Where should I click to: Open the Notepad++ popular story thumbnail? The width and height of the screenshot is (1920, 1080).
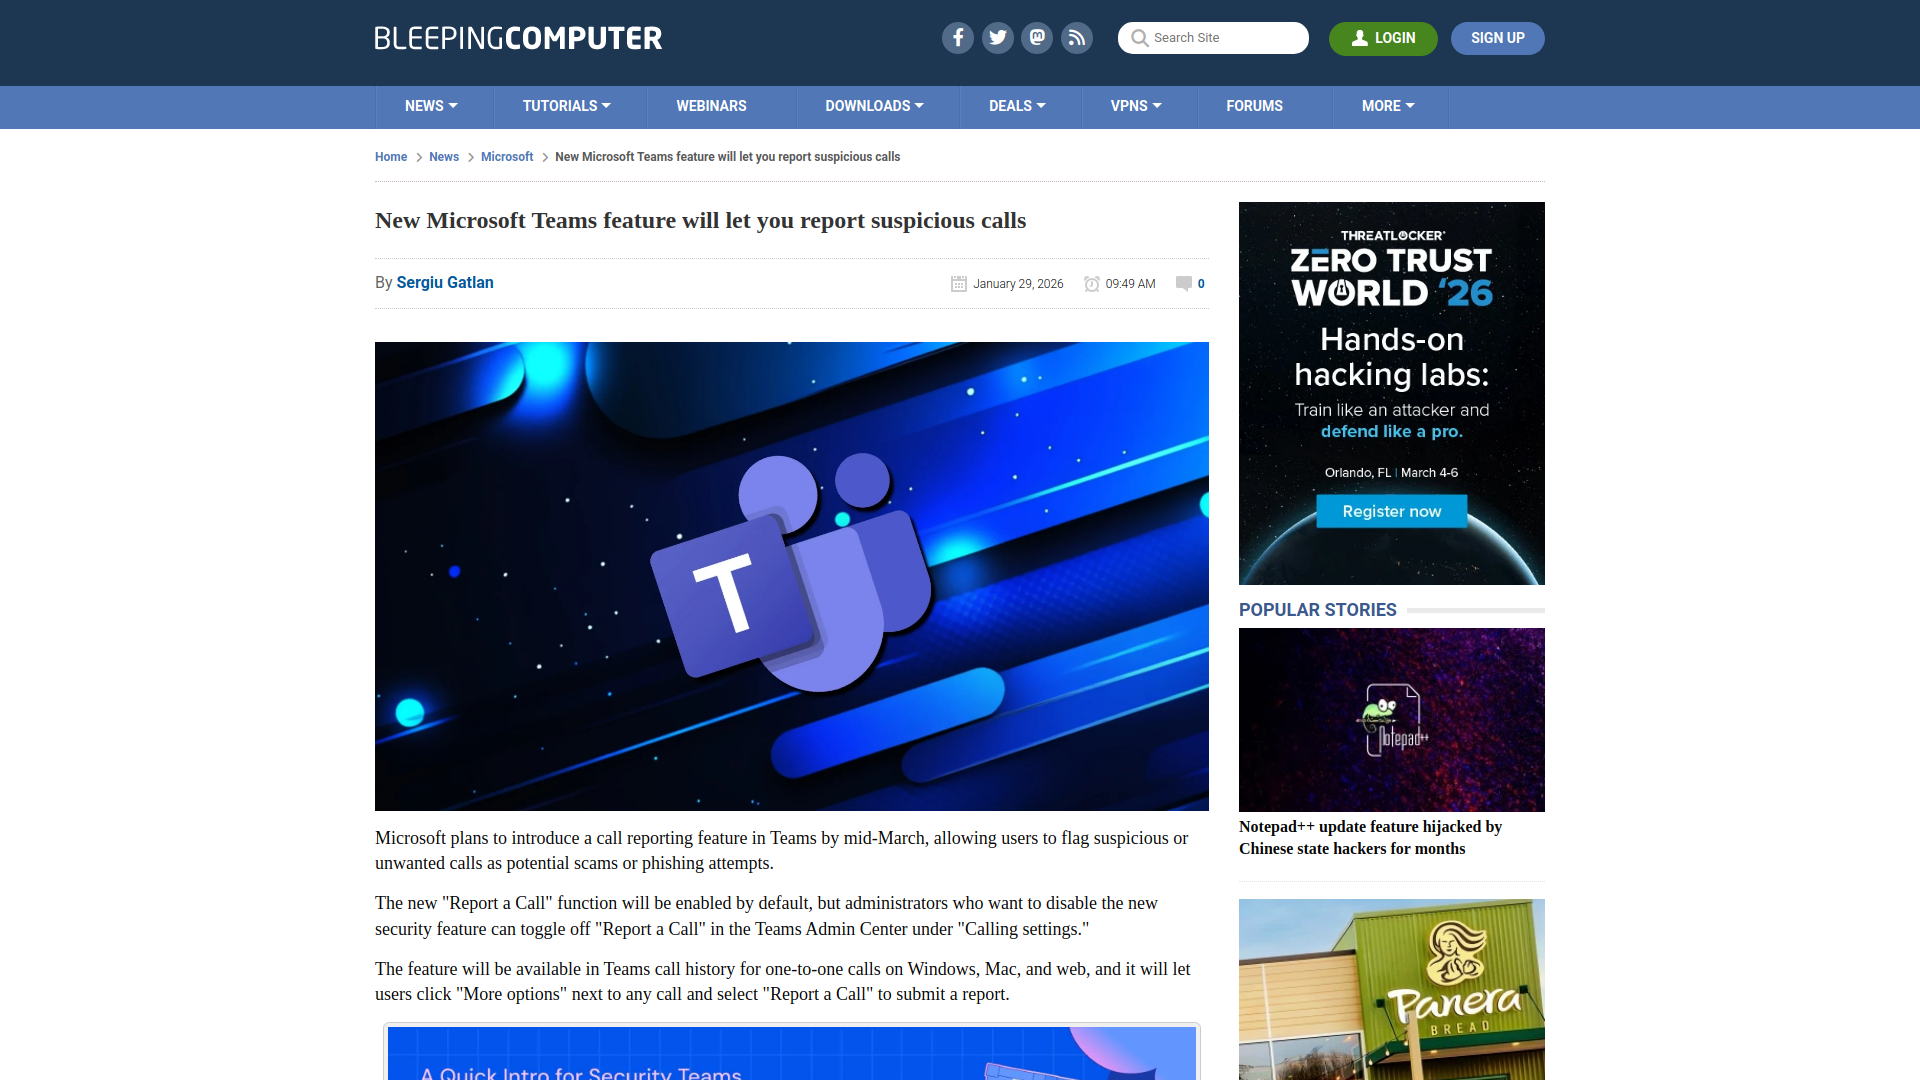click(1391, 719)
